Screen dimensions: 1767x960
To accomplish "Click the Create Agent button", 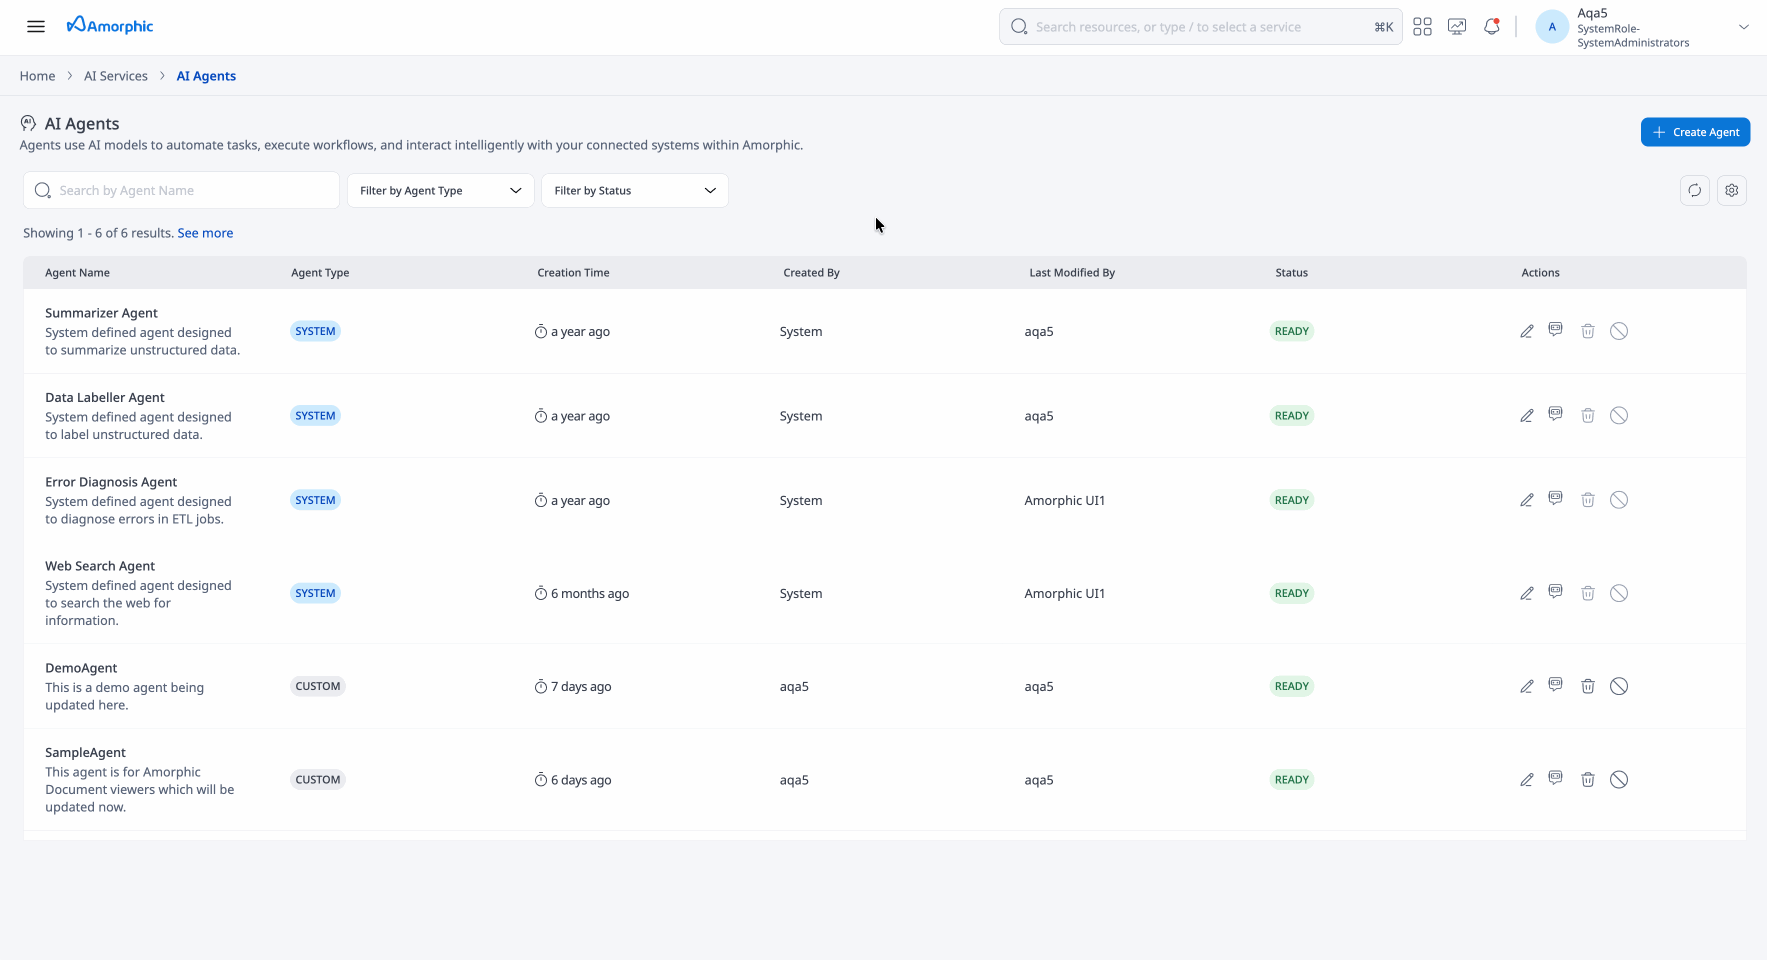I will 1695,132.
